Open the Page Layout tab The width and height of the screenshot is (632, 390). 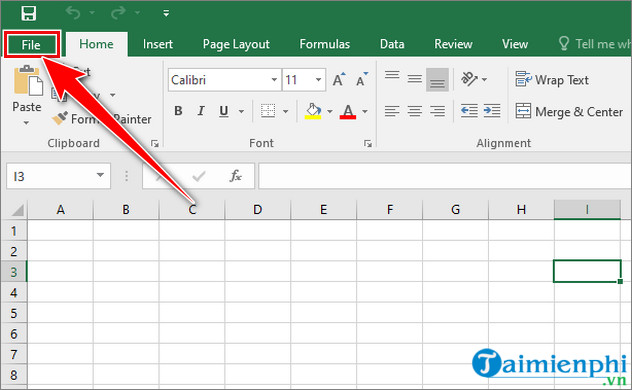point(236,44)
